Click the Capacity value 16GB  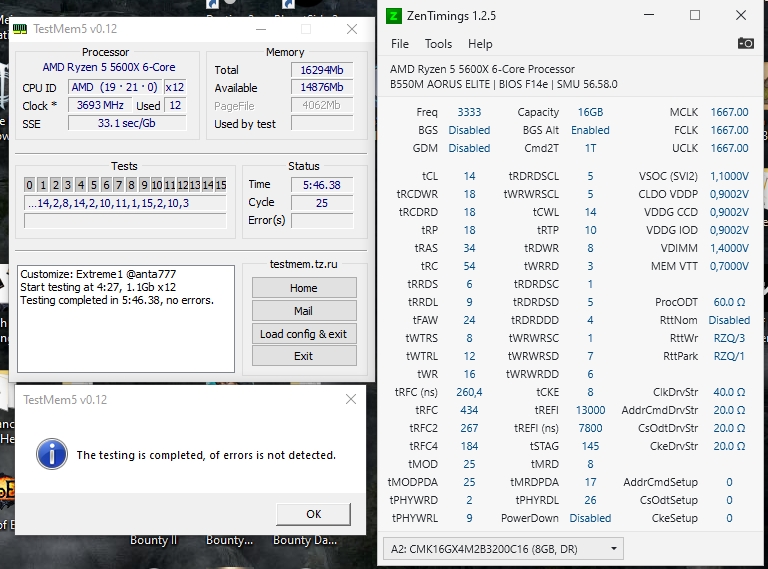[x=590, y=112]
